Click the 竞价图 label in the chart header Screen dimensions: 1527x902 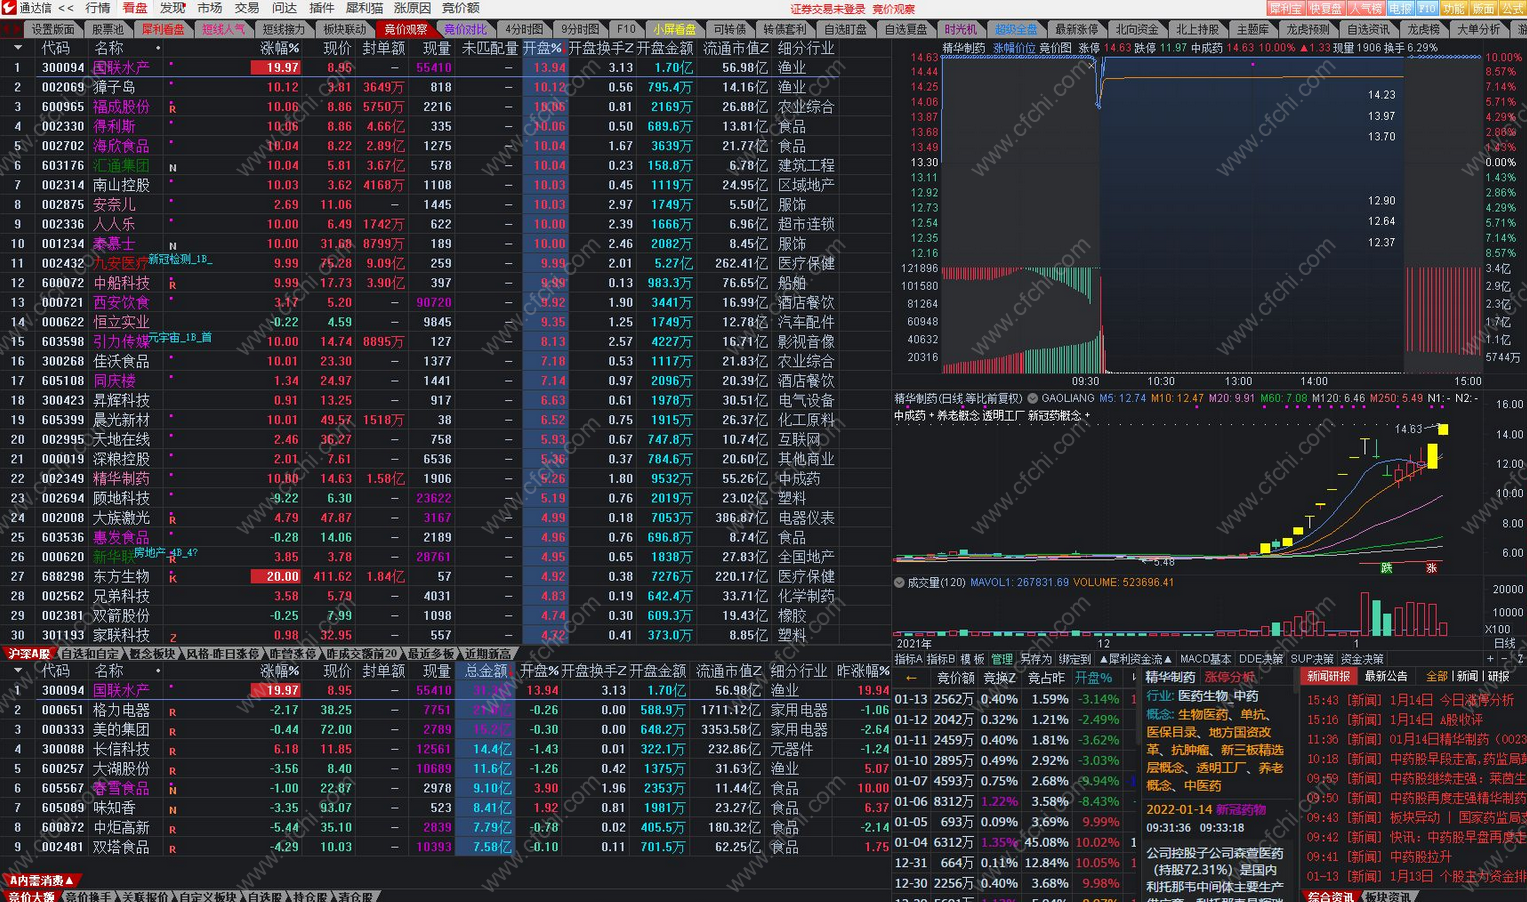coord(1055,48)
